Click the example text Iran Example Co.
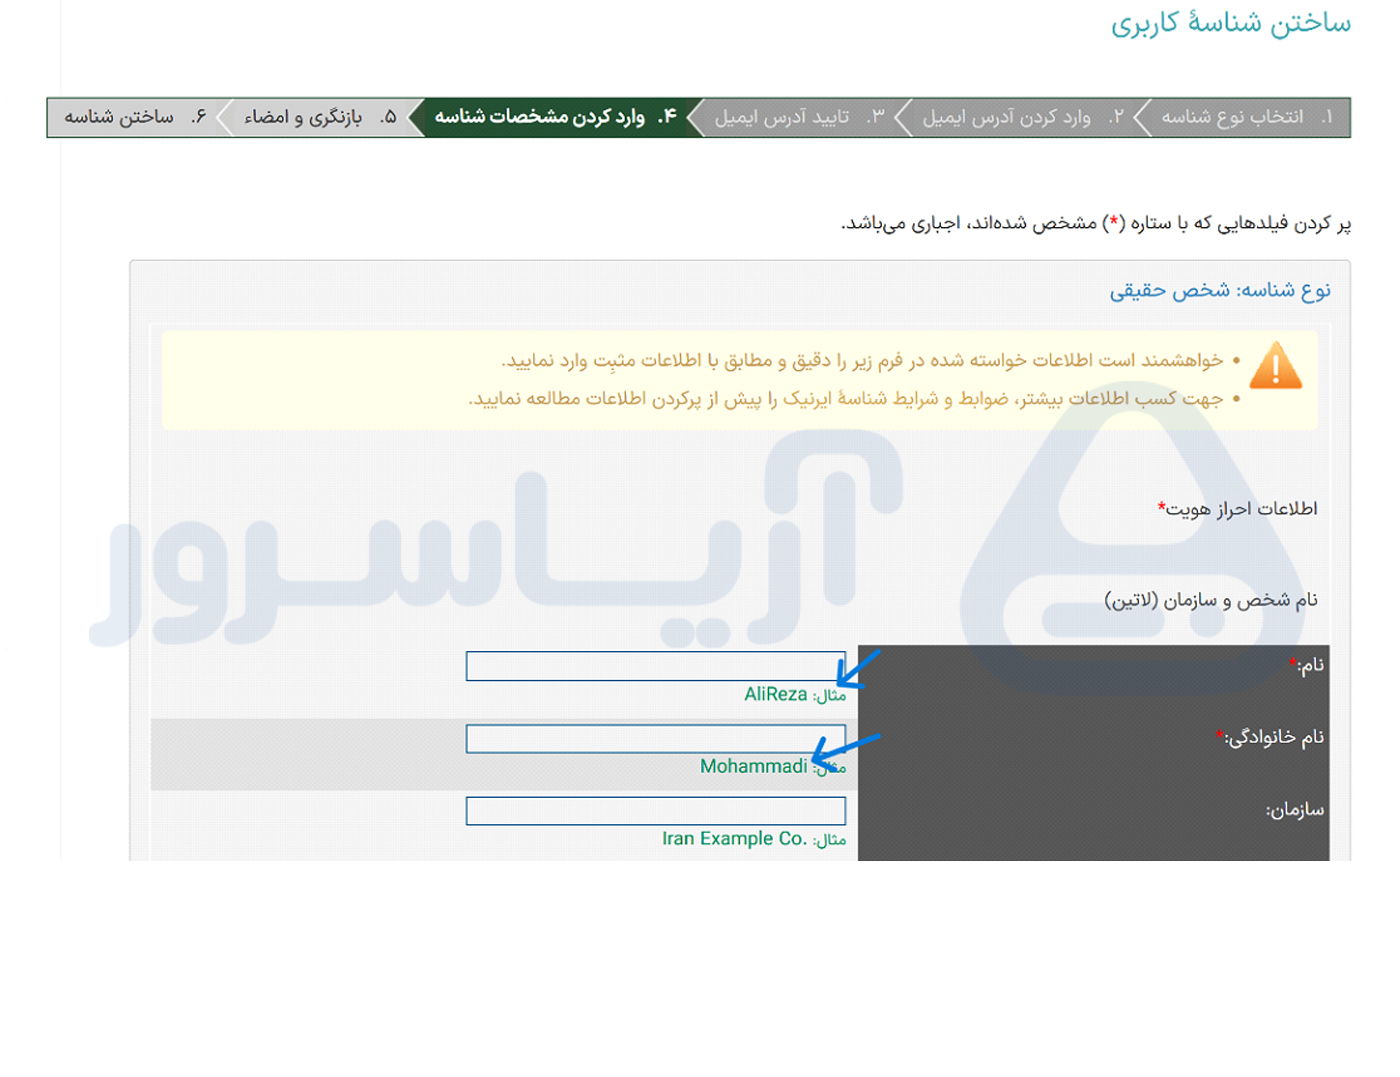Screen dimensions: 1400x1077 point(734,838)
